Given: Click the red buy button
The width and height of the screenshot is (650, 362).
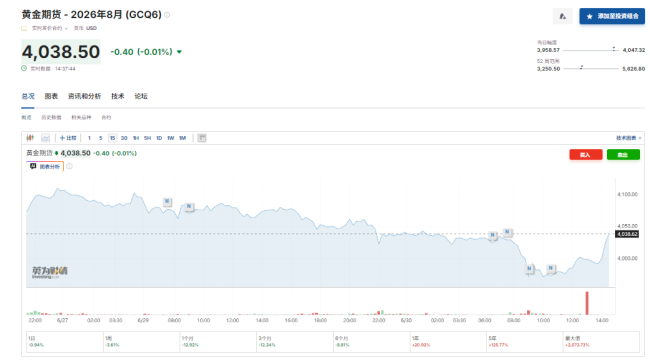Looking at the screenshot, I should 585,155.
